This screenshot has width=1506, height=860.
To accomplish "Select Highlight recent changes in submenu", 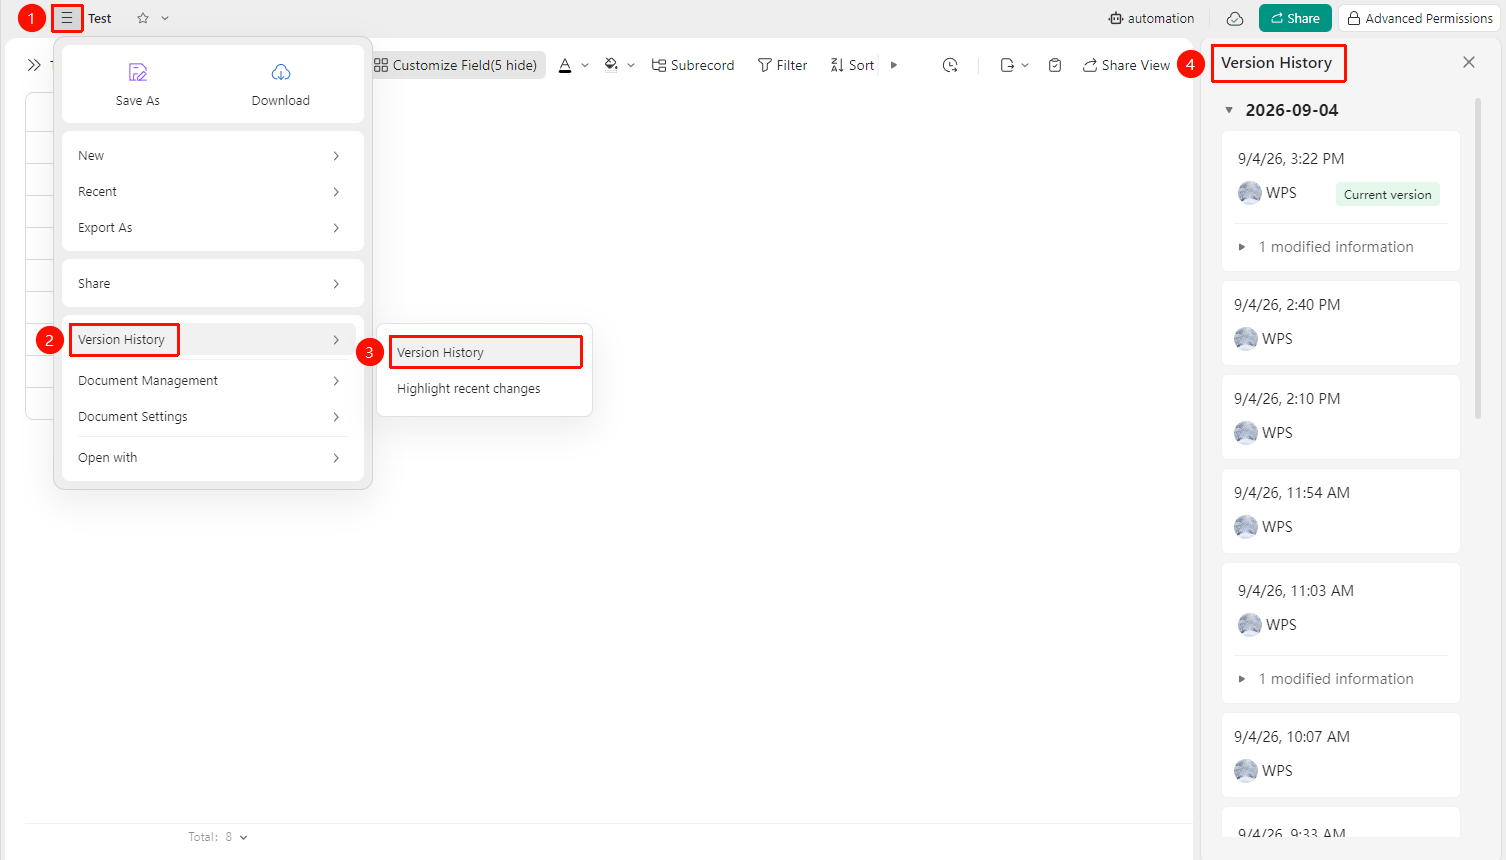I will (485, 389).
